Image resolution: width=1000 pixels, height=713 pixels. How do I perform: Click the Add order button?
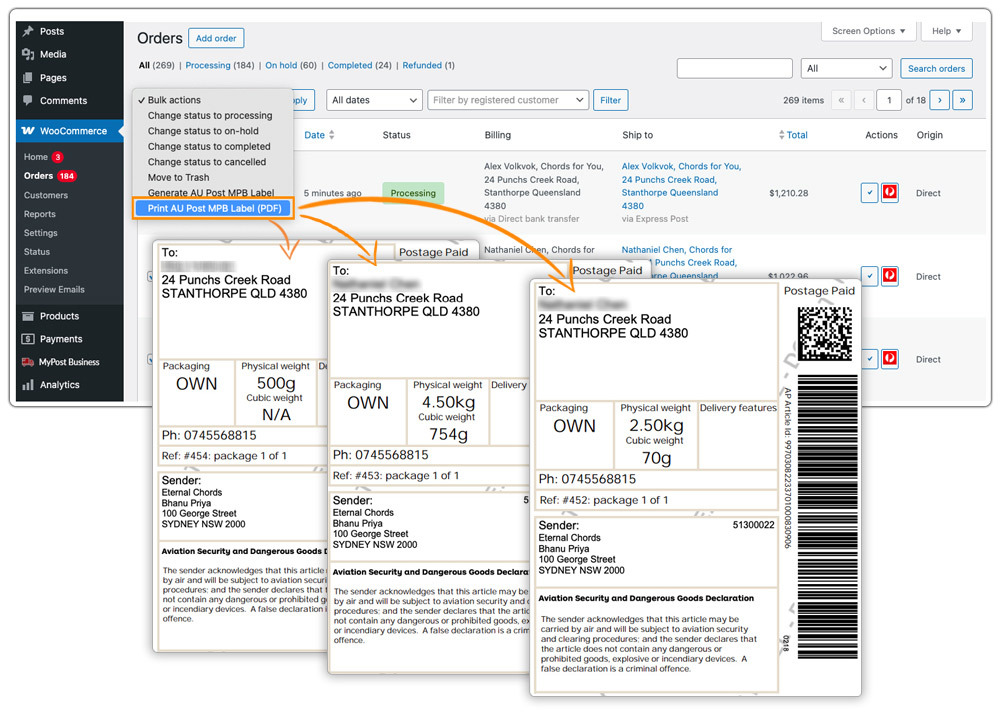pyautogui.click(x=216, y=38)
